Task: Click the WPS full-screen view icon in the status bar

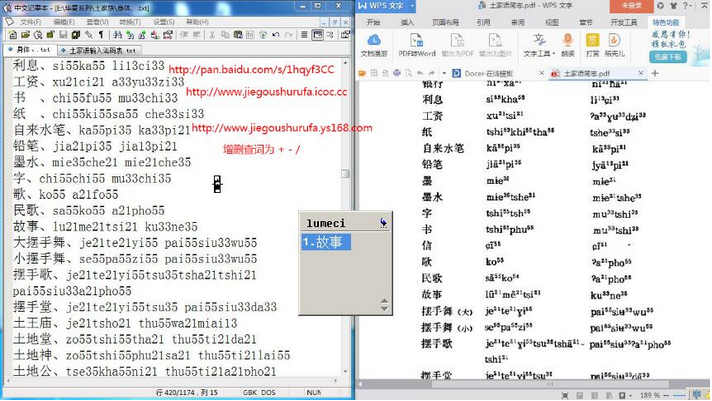Action: 564,396
